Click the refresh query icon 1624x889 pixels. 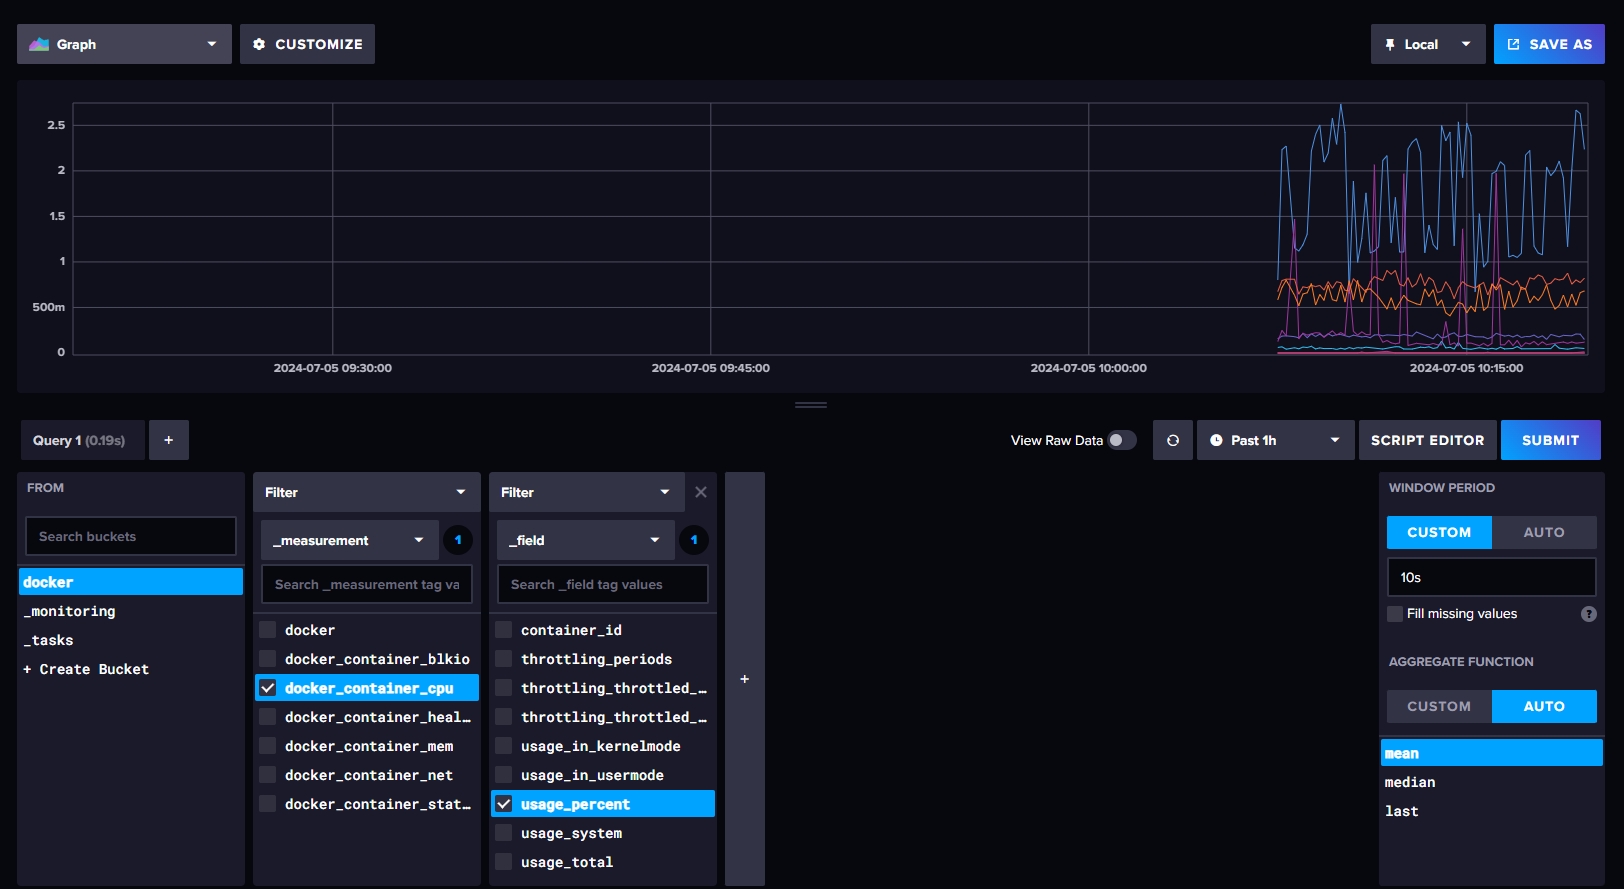1173,440
